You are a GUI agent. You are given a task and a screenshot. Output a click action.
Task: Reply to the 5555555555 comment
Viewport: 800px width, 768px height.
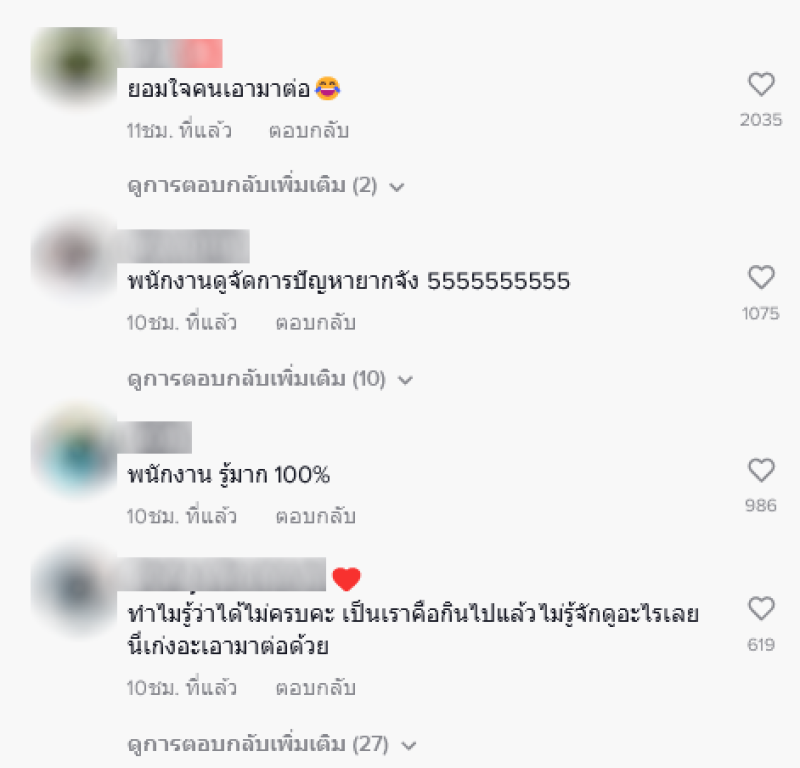click(315, 323)
